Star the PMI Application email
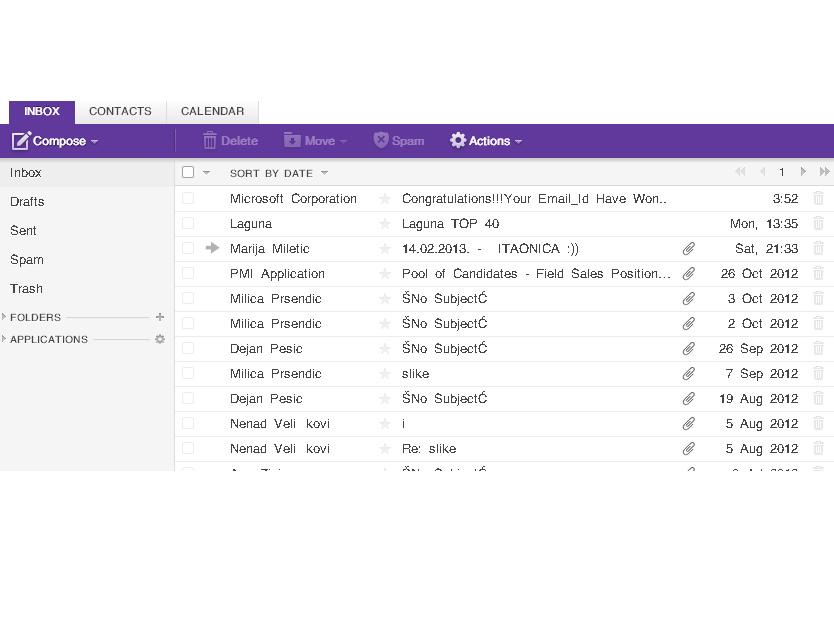Viewport: 834px width, 635px height. [385, 274]
